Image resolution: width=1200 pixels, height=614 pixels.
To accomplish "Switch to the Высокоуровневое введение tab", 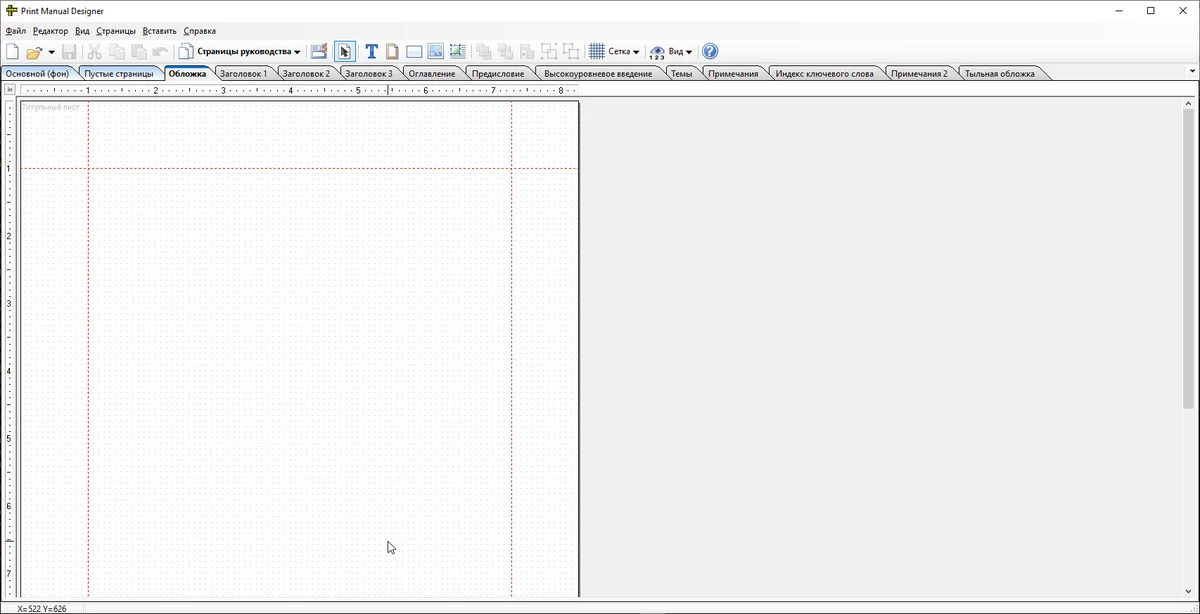I will [598, 73].
